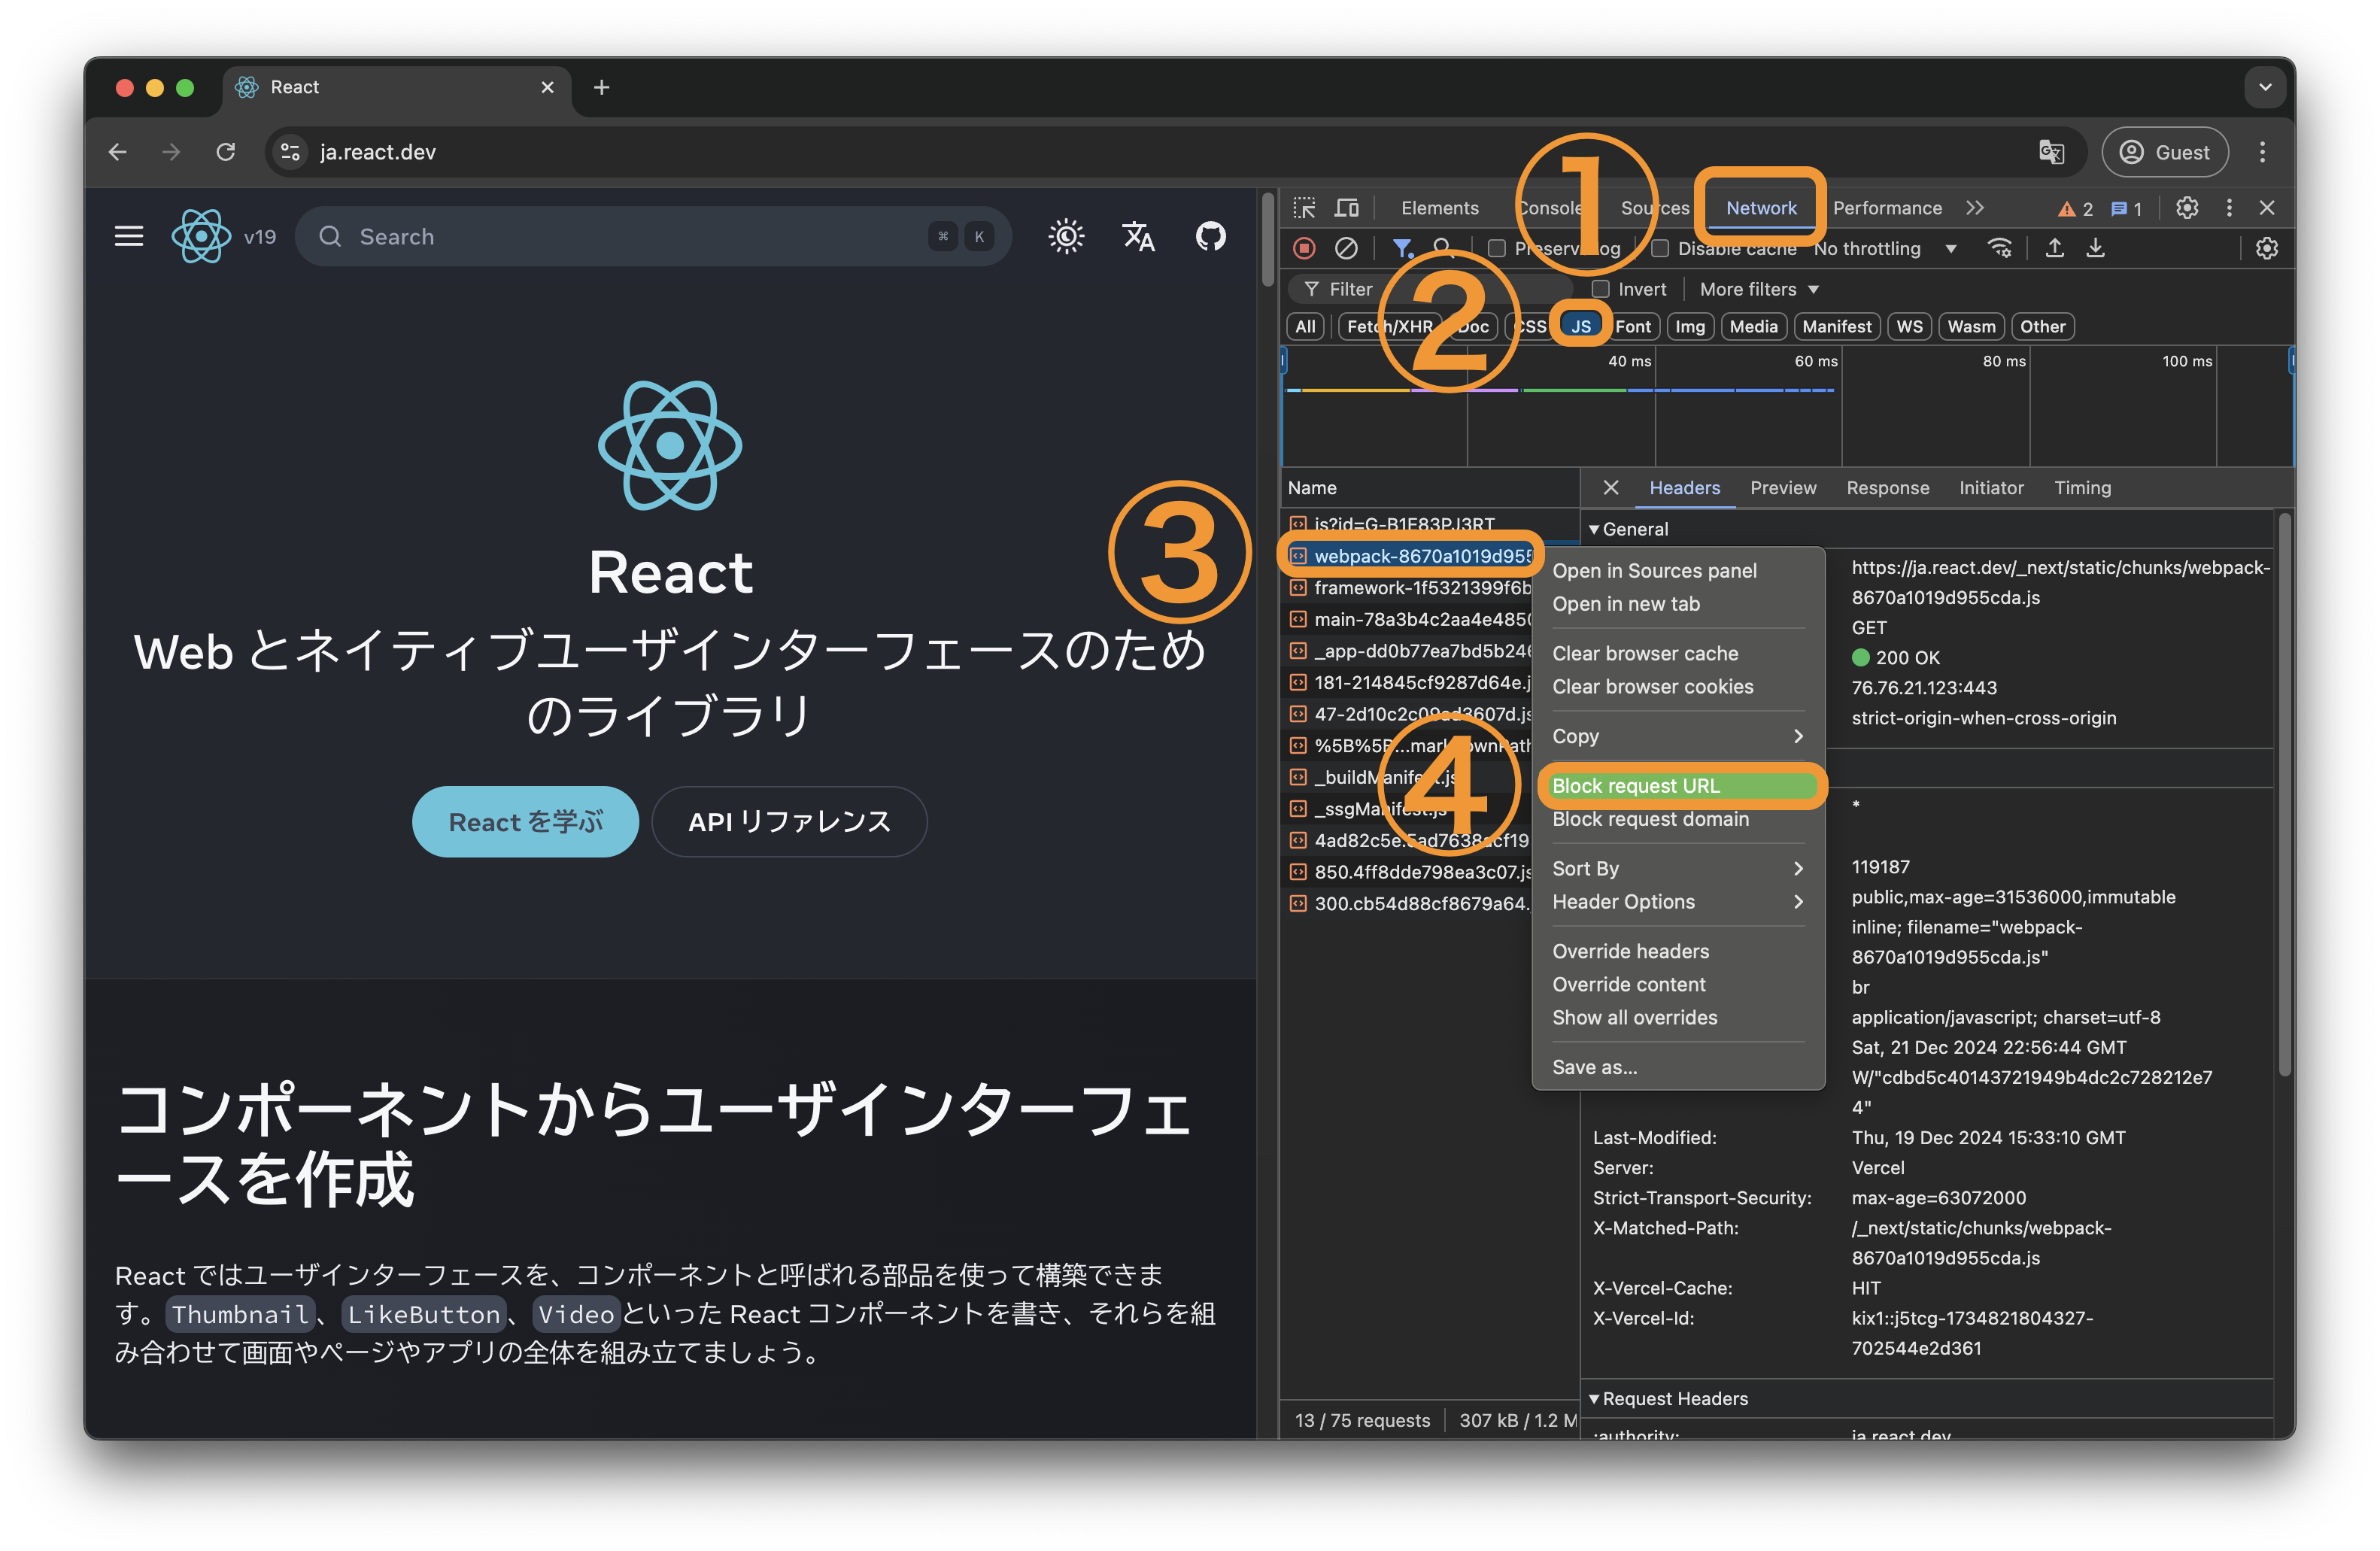Open DevTools settings gear icon
2380x1551 pixels.
tap(2188, 208)
